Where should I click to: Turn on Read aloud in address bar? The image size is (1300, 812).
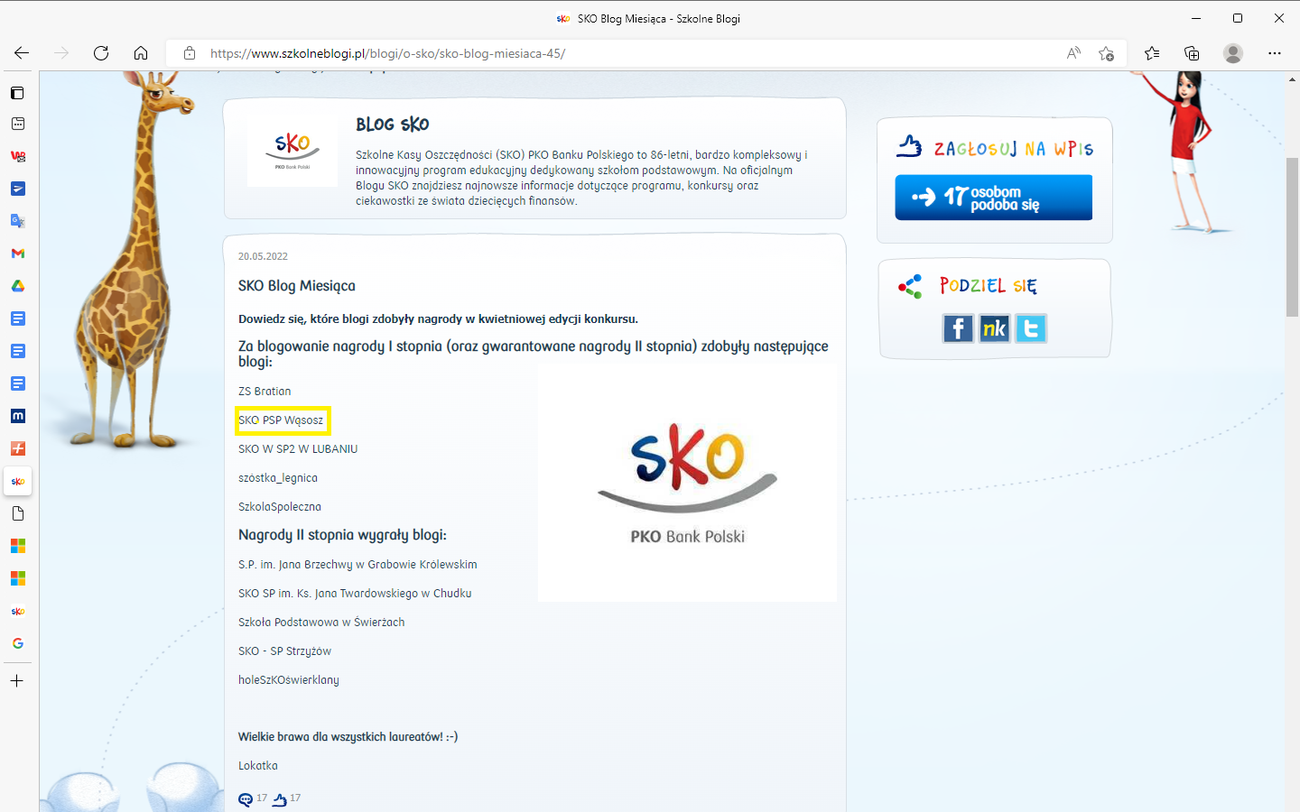(x=1074, y=53)
